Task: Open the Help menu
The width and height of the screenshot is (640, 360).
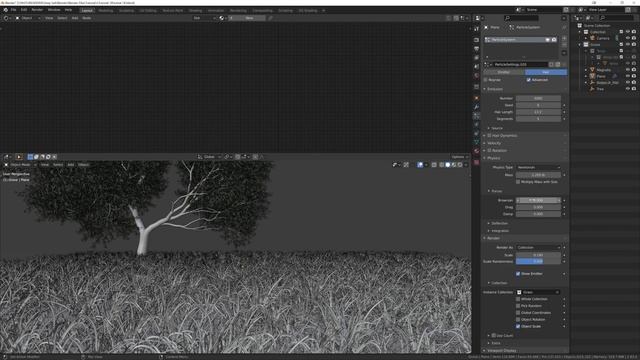Action: [69, 10]
